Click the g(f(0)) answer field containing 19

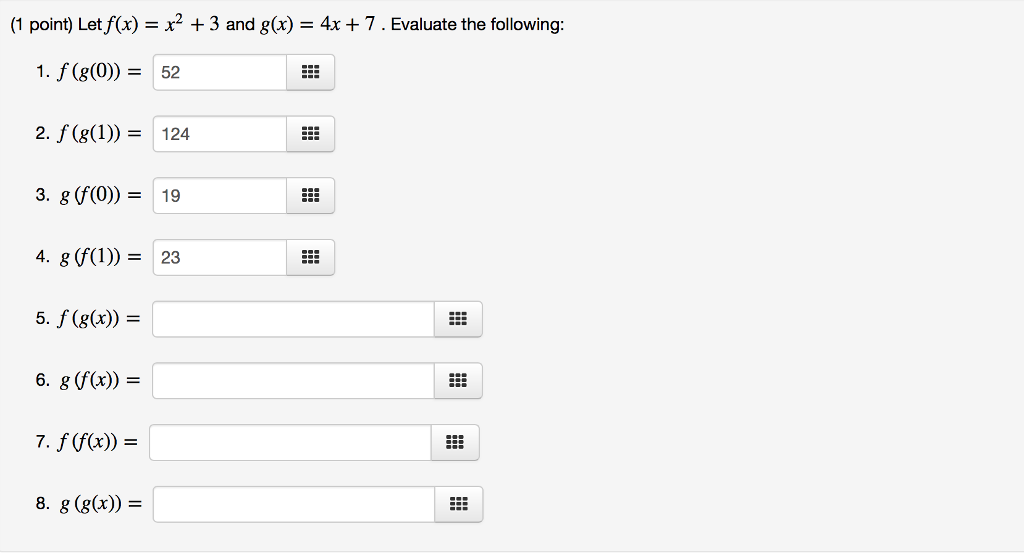220,196
